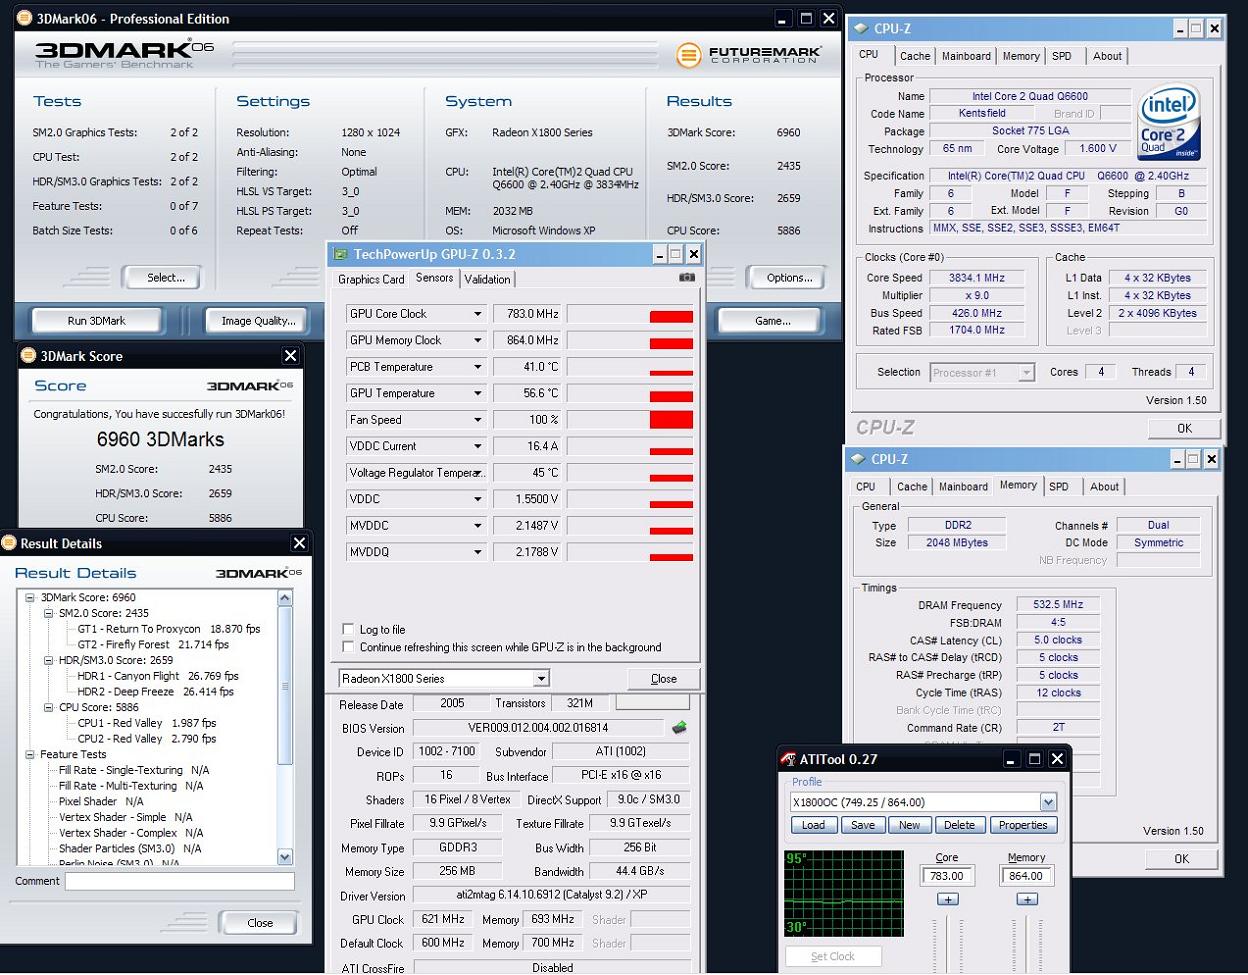
Task: Select Pixel Shader N/A row
Action: tap(101, 801)
